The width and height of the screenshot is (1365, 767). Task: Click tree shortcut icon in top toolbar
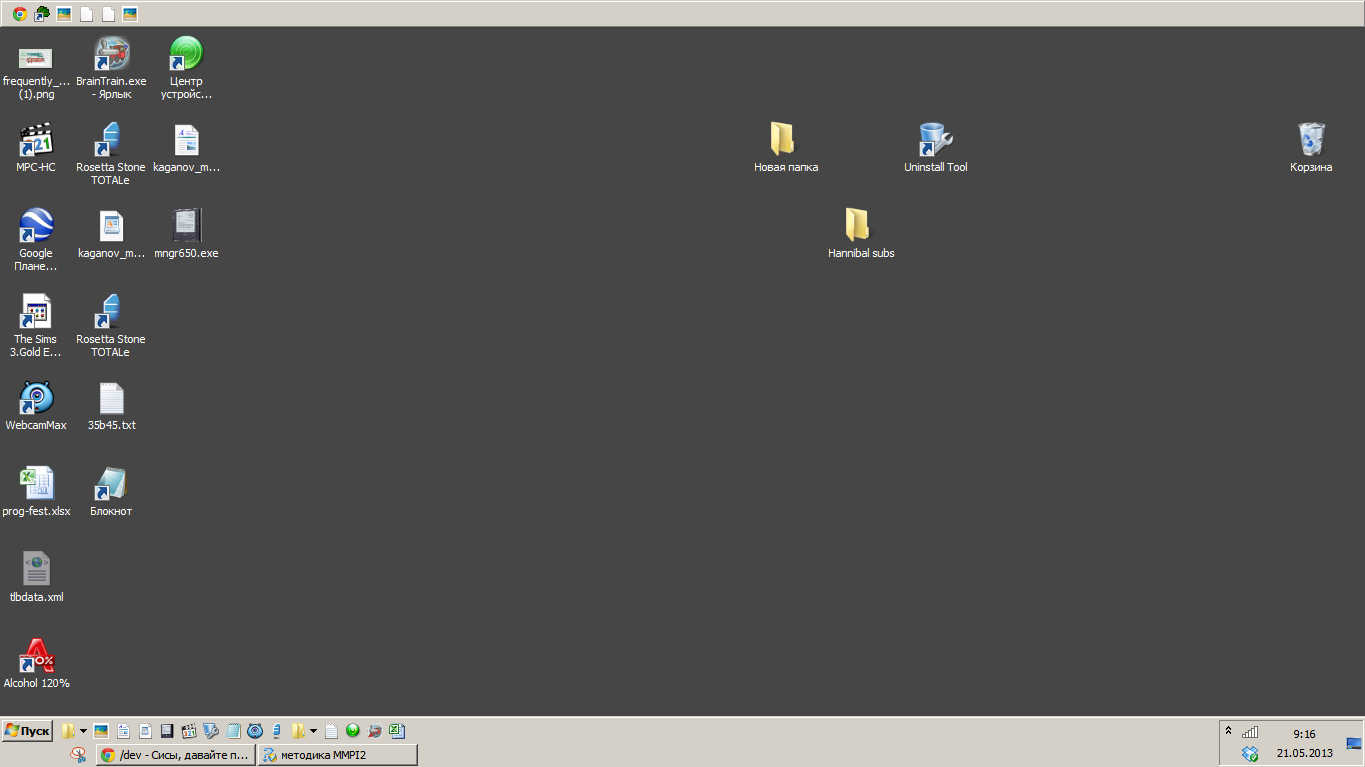click(42, 14)
